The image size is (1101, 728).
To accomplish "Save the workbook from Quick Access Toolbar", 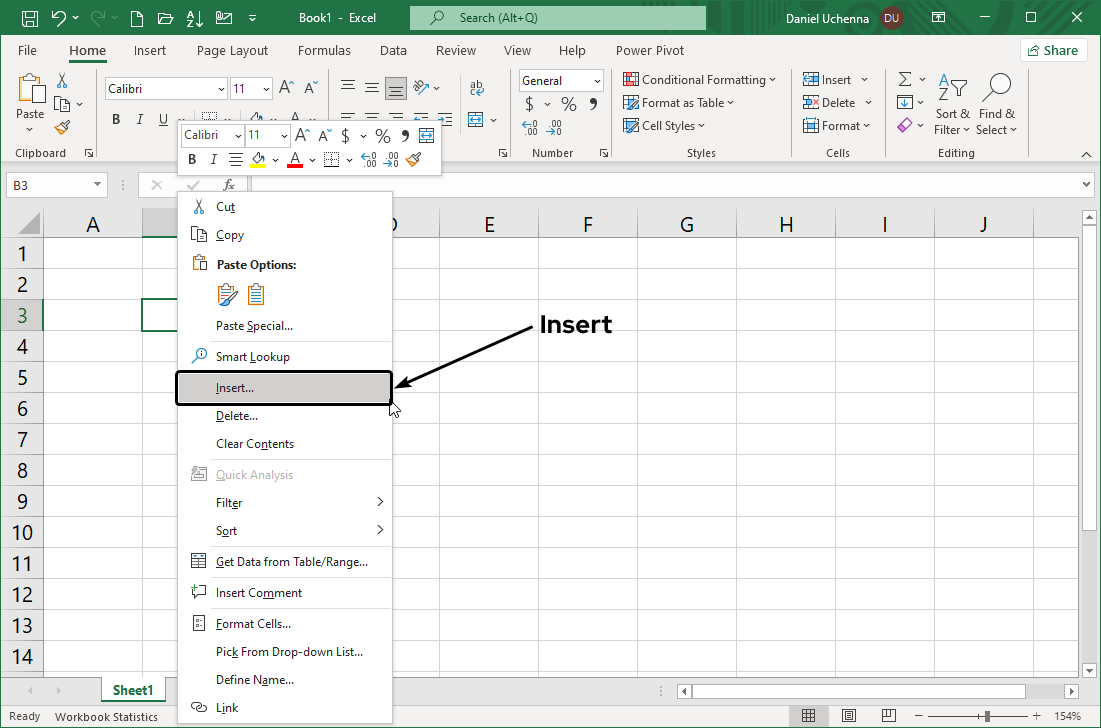I will click(x=28, y=17).
